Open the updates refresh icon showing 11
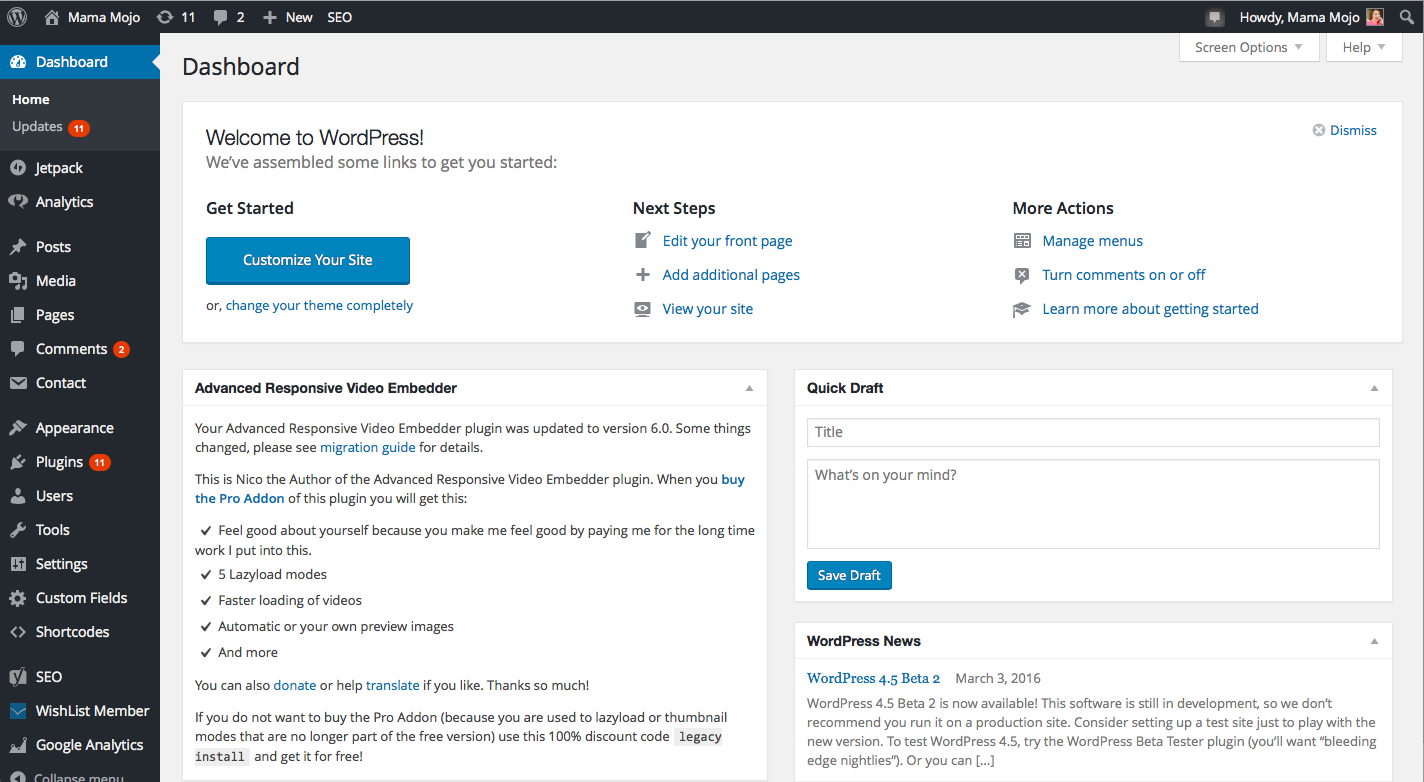Image resolution: width=1424 pixels, height=782 pixels. (164, 17)
